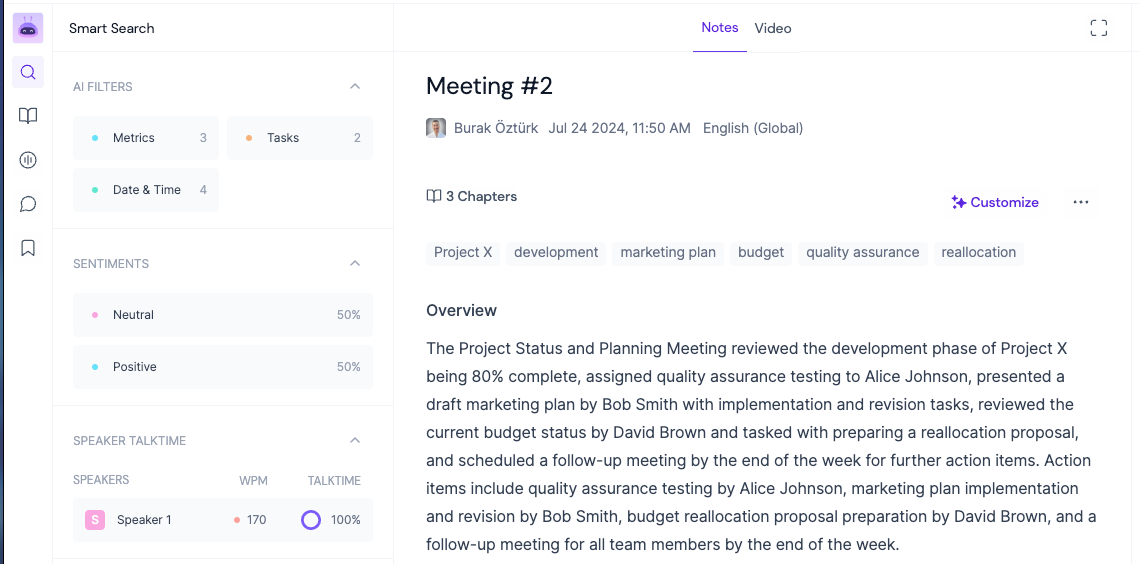Click the Speaker 1 talktime ring indicator
This screenshot has width=1139, height=564.
tap(311, 520)
